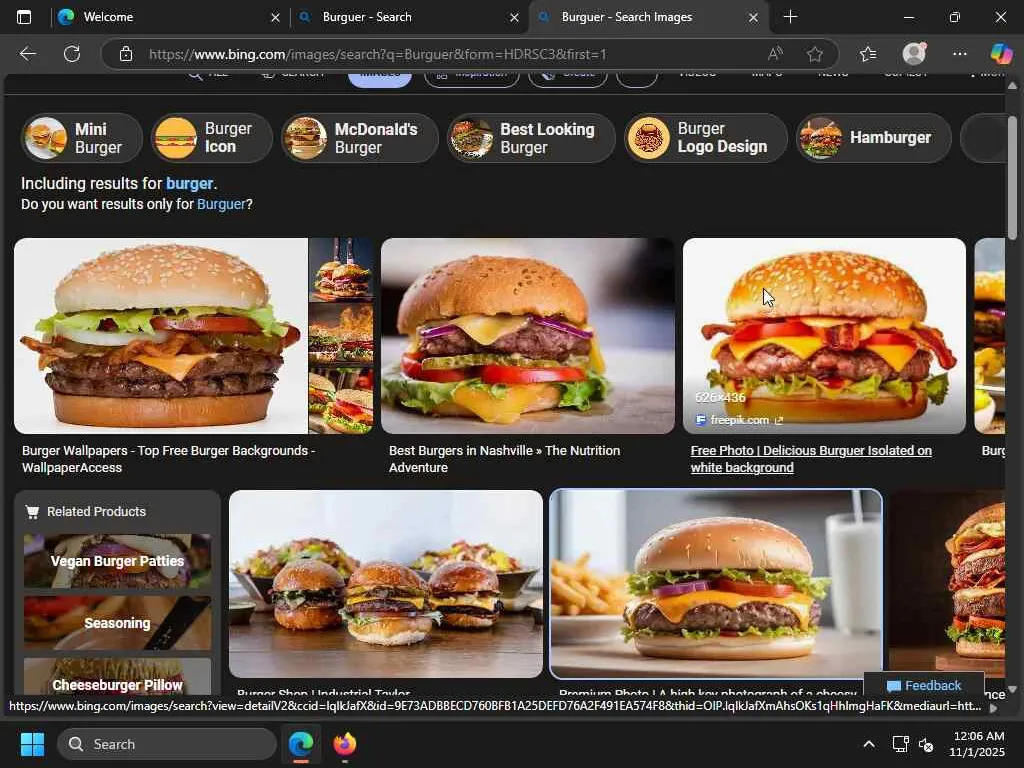Reload the page with the Refresh icon
Screen dimensions: 1024x768
click(72, 54)
